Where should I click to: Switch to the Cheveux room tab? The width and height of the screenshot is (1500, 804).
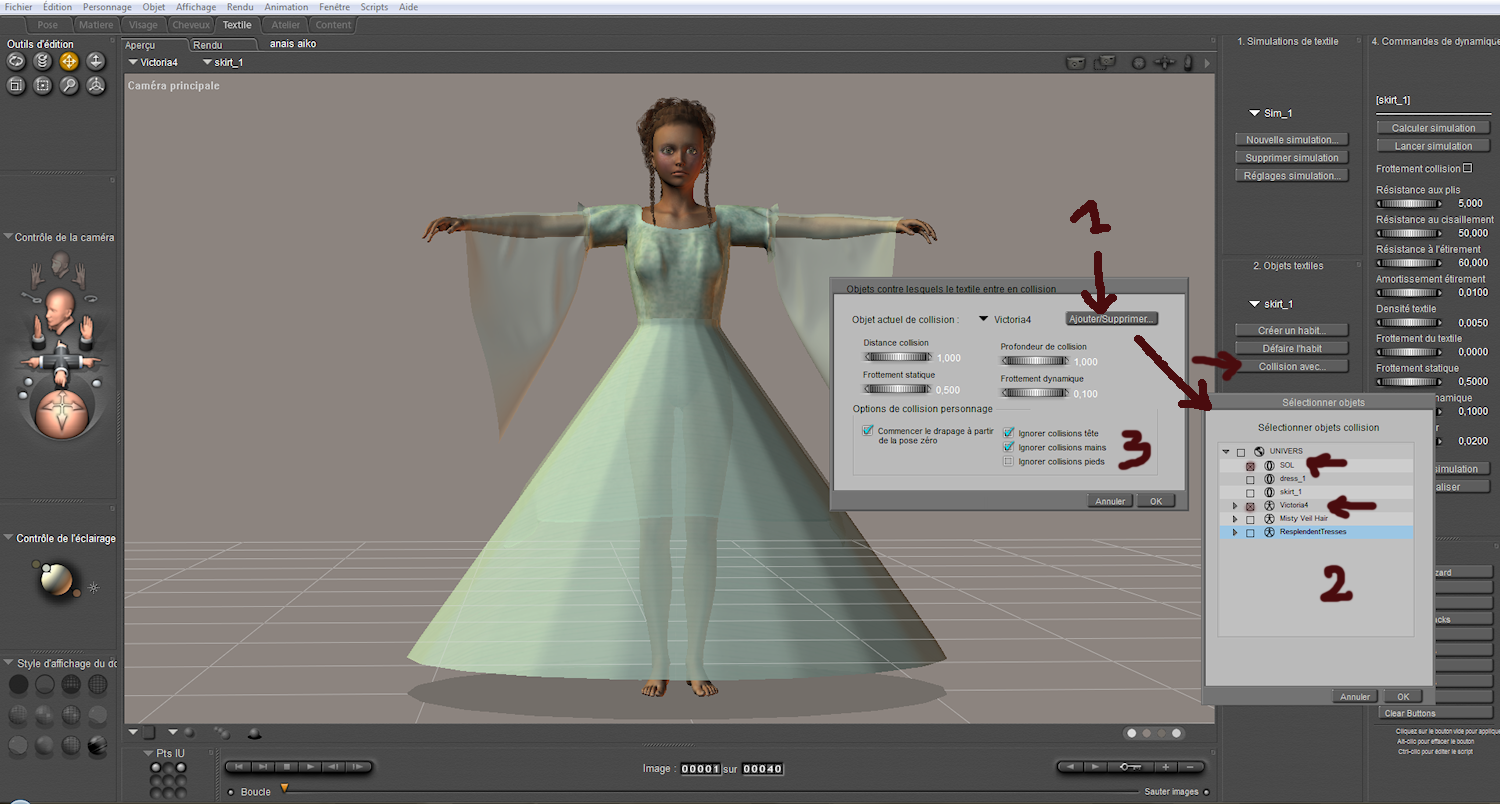click(190, 25)
